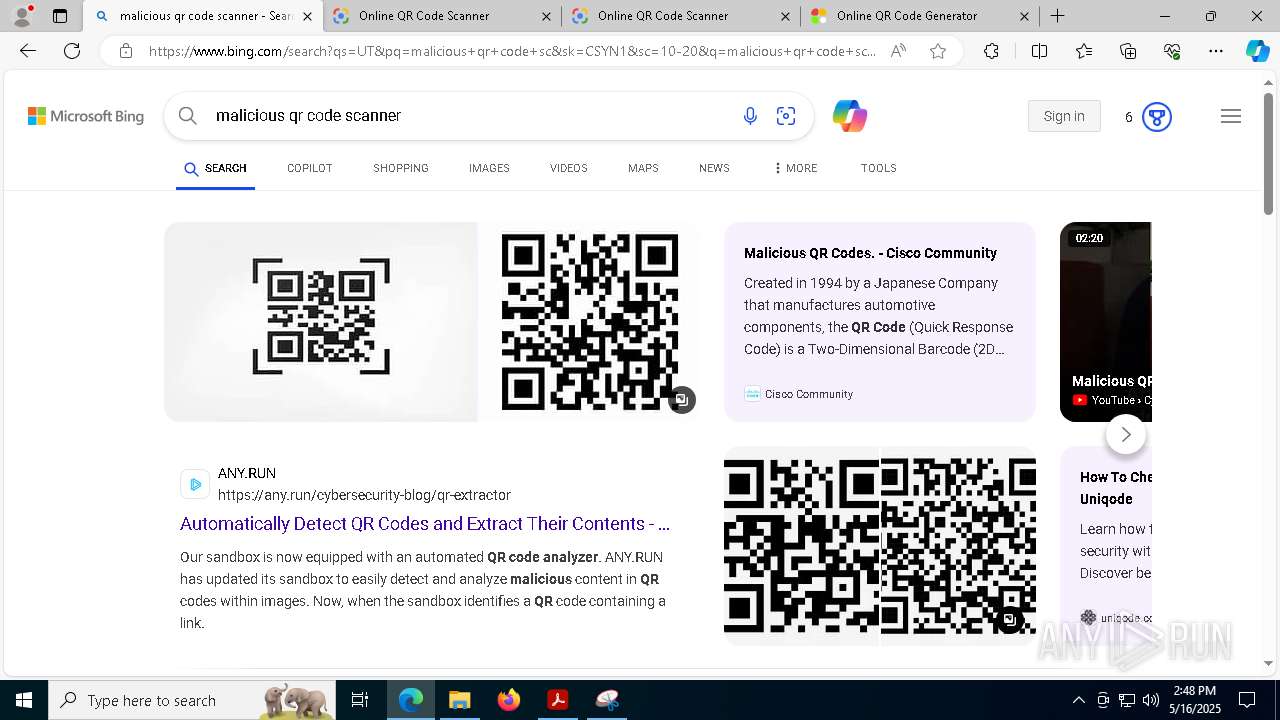This screenshot has height=720, width=1280.
Task: View site info via the padlock icon
Action: [x=126, y=51]
